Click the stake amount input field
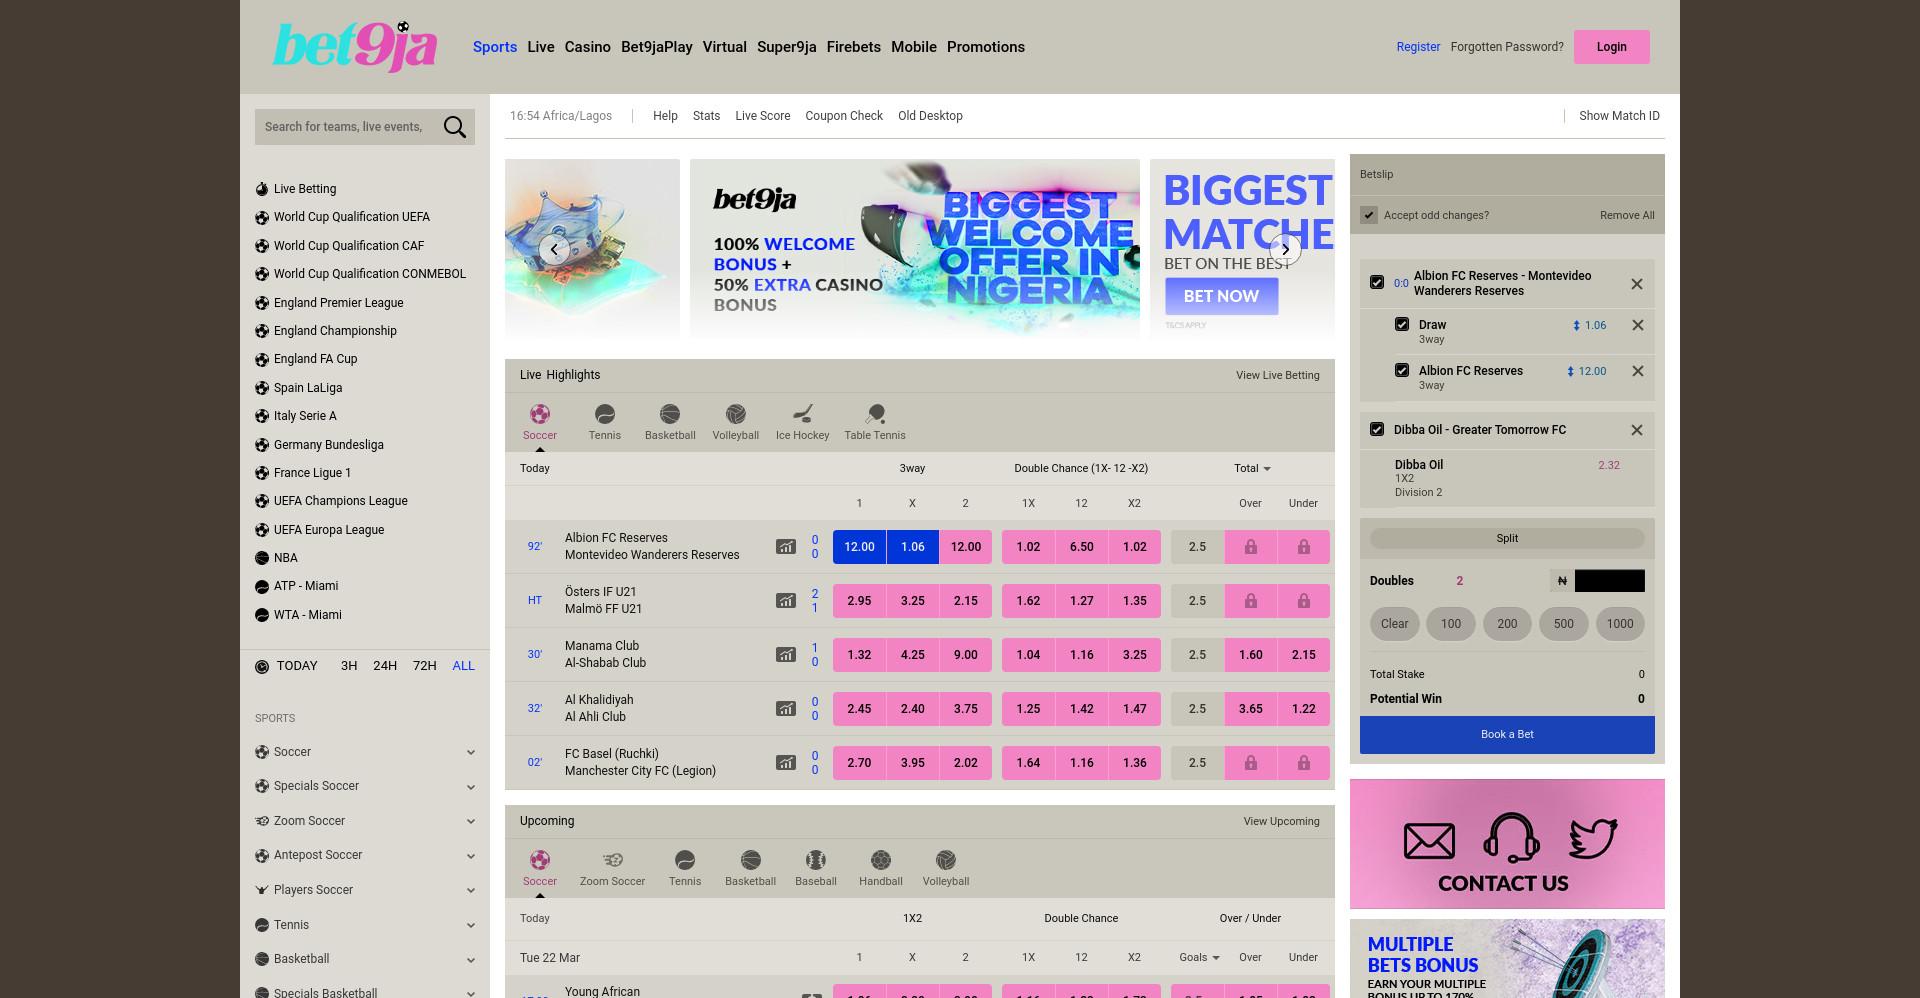 pyautogui.click(x=1610, y=581)
